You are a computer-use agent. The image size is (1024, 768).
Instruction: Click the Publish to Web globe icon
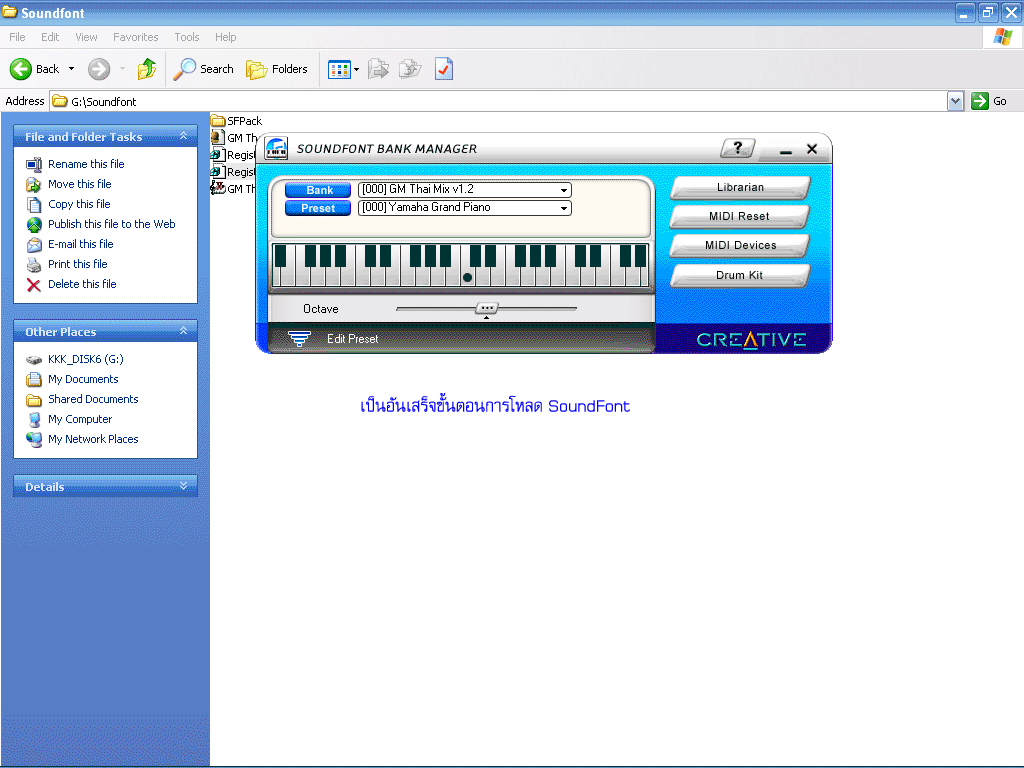coord(34,225)
